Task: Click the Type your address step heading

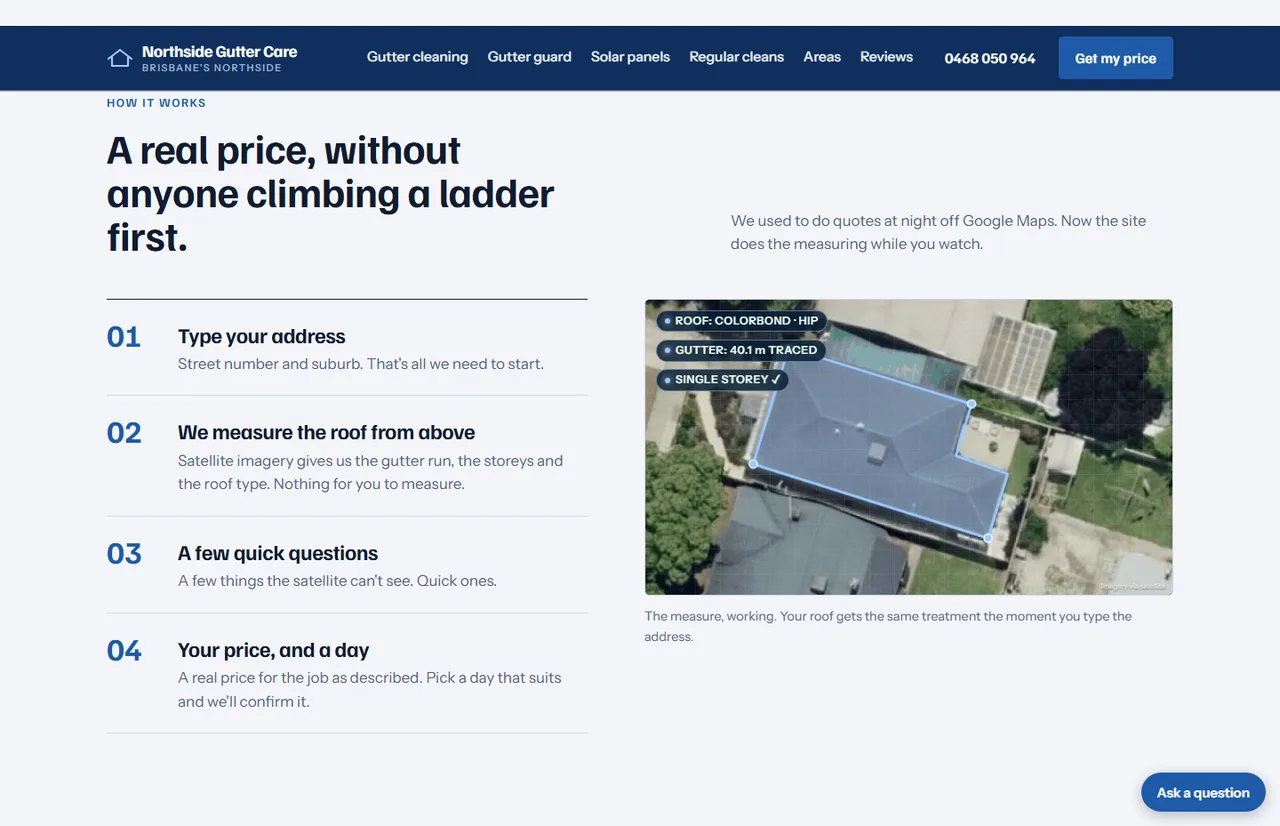Action: 261,337
